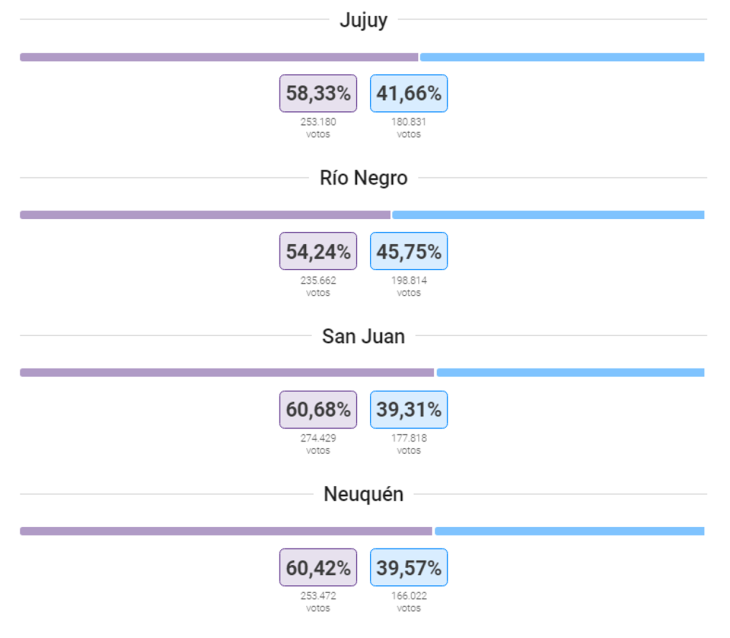Click the 45,75% blue result box
Viewport: 730px width, 638px height.
coord(409,251)
